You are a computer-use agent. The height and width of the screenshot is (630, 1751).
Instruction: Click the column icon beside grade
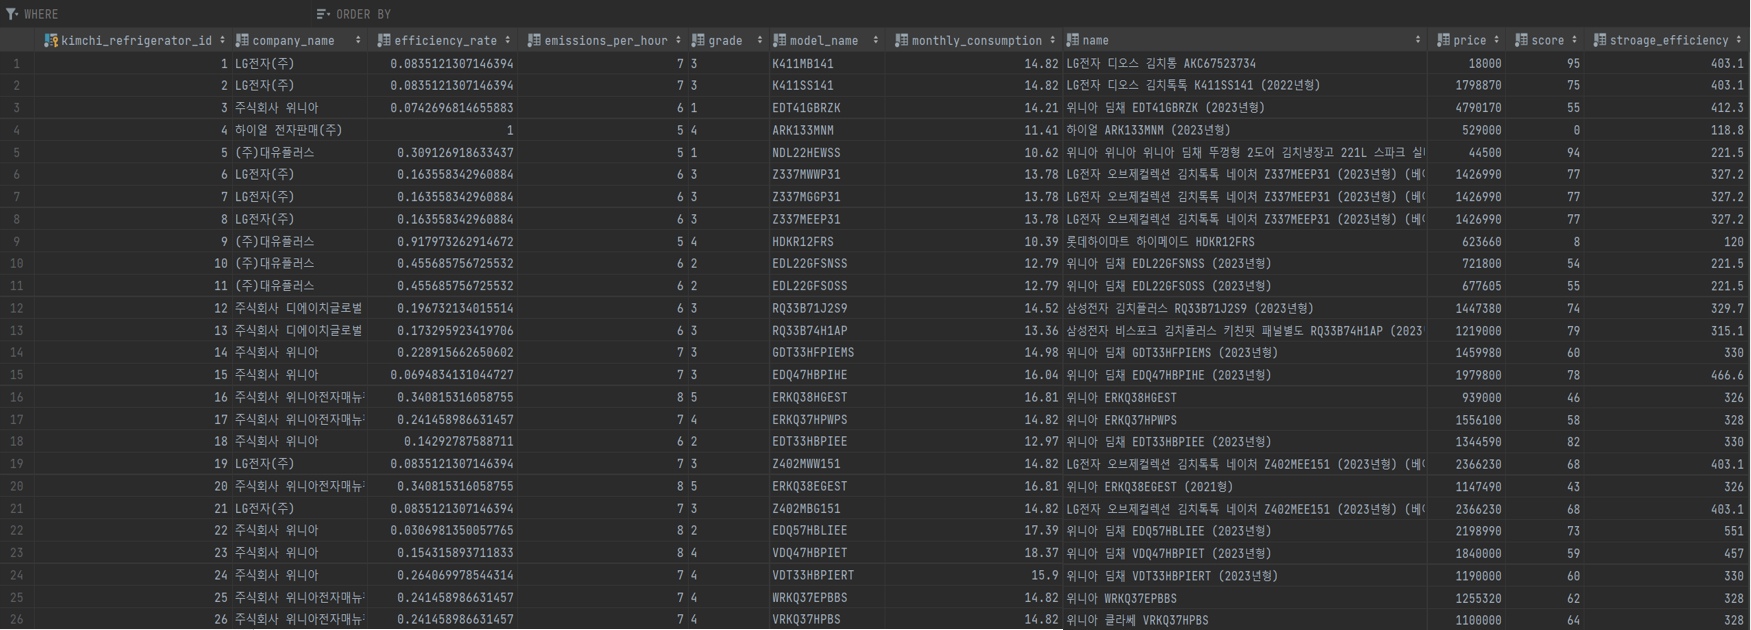698,40
